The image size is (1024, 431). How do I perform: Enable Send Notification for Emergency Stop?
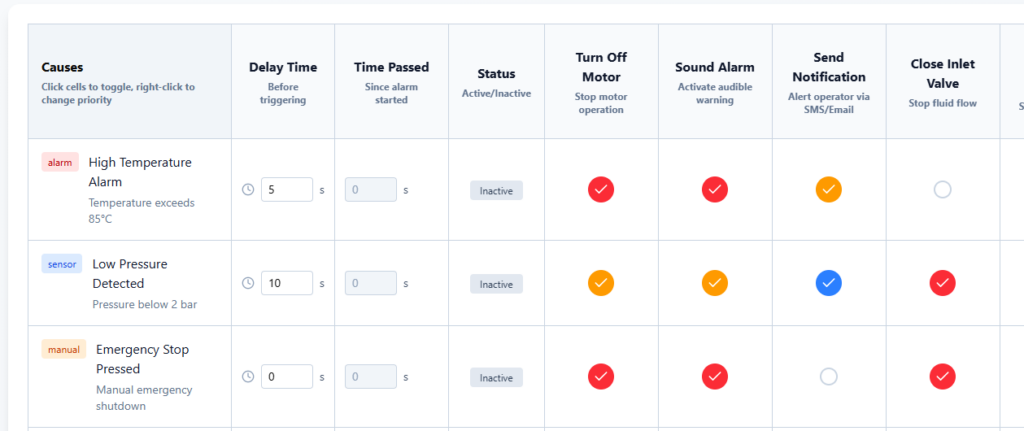(x=828, y=377)
